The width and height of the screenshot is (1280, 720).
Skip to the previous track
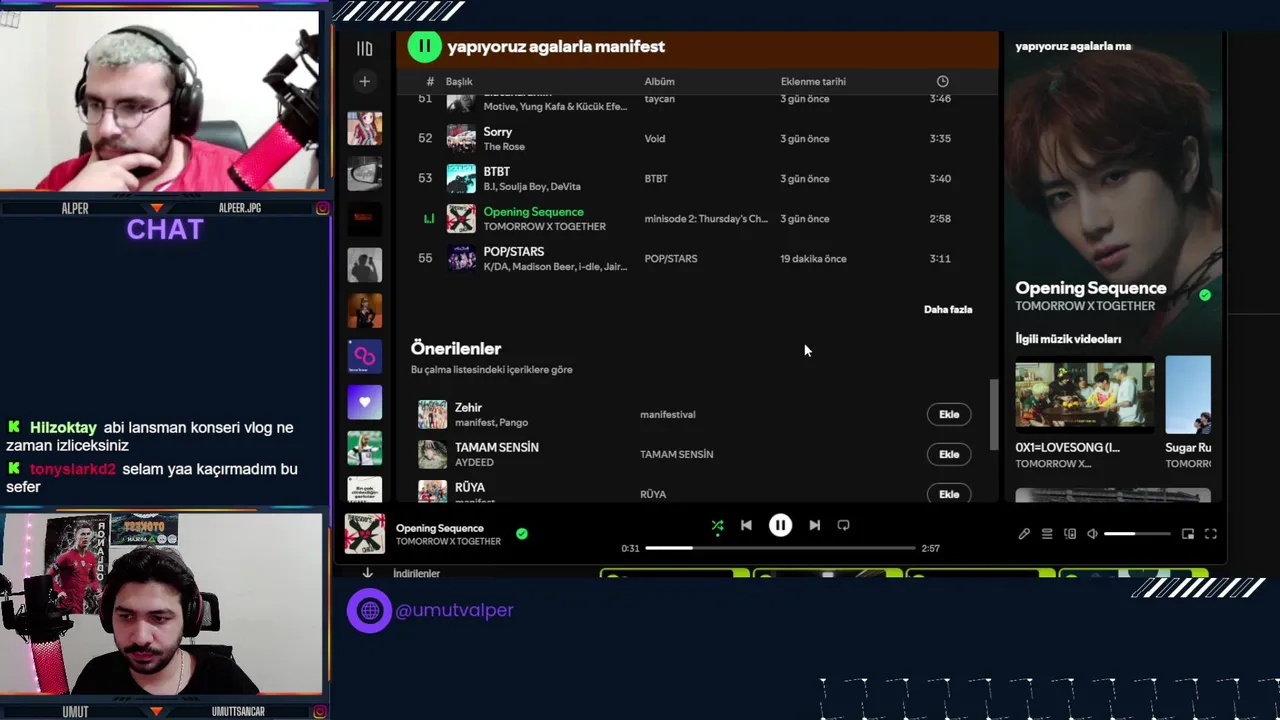[x=746, y=525]
